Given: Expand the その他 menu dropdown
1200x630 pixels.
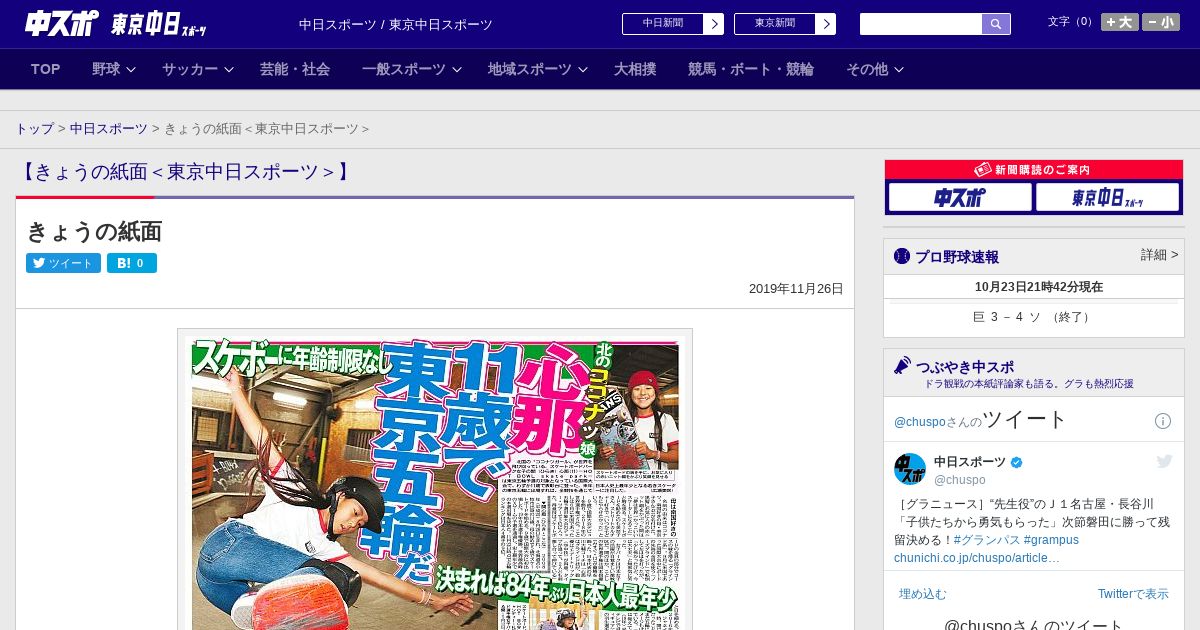Looking at the screenshot, I should pos(875,69).
